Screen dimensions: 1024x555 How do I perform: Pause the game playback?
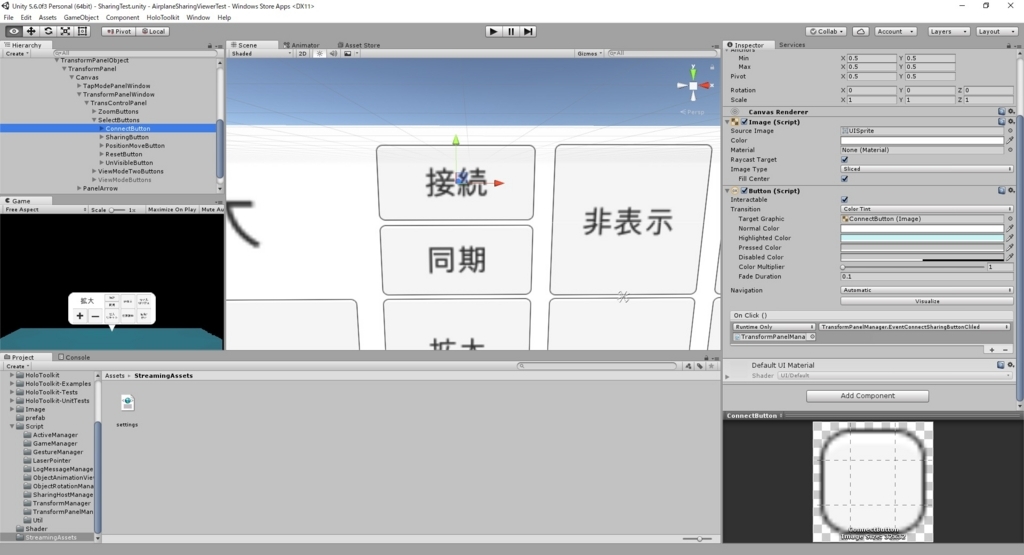click(511, 31)
